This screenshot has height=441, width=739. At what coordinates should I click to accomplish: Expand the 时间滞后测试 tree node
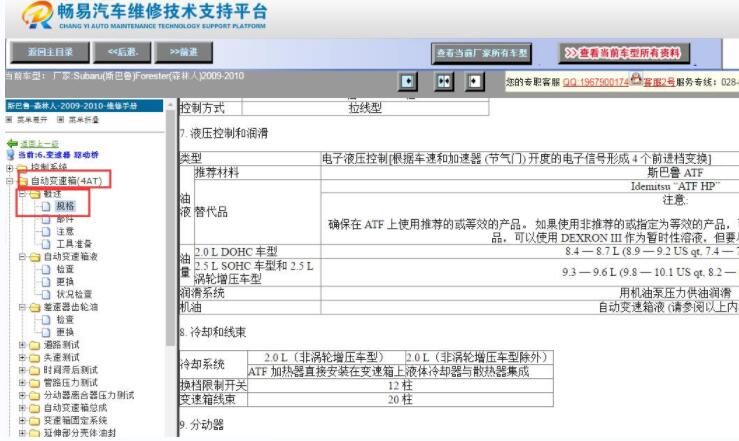[22, 370]
